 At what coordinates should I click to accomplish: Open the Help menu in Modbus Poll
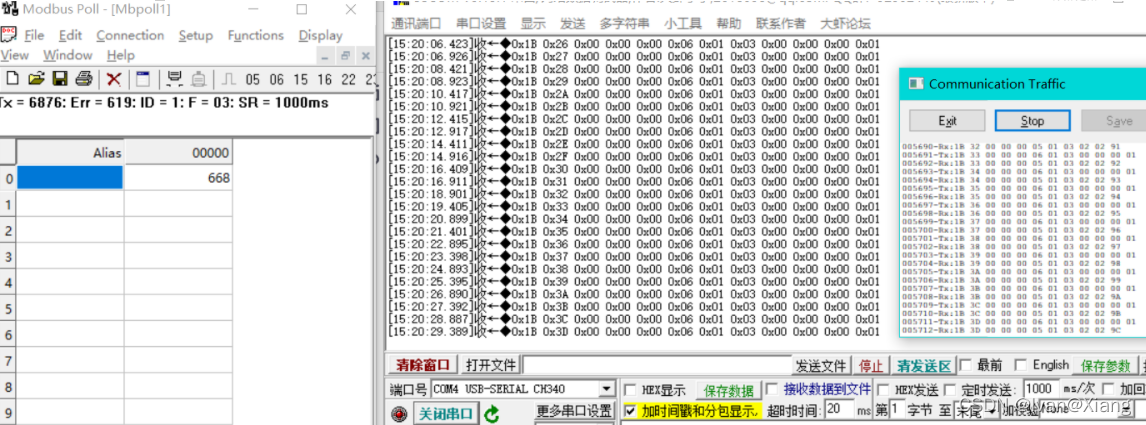coord(121,55)
